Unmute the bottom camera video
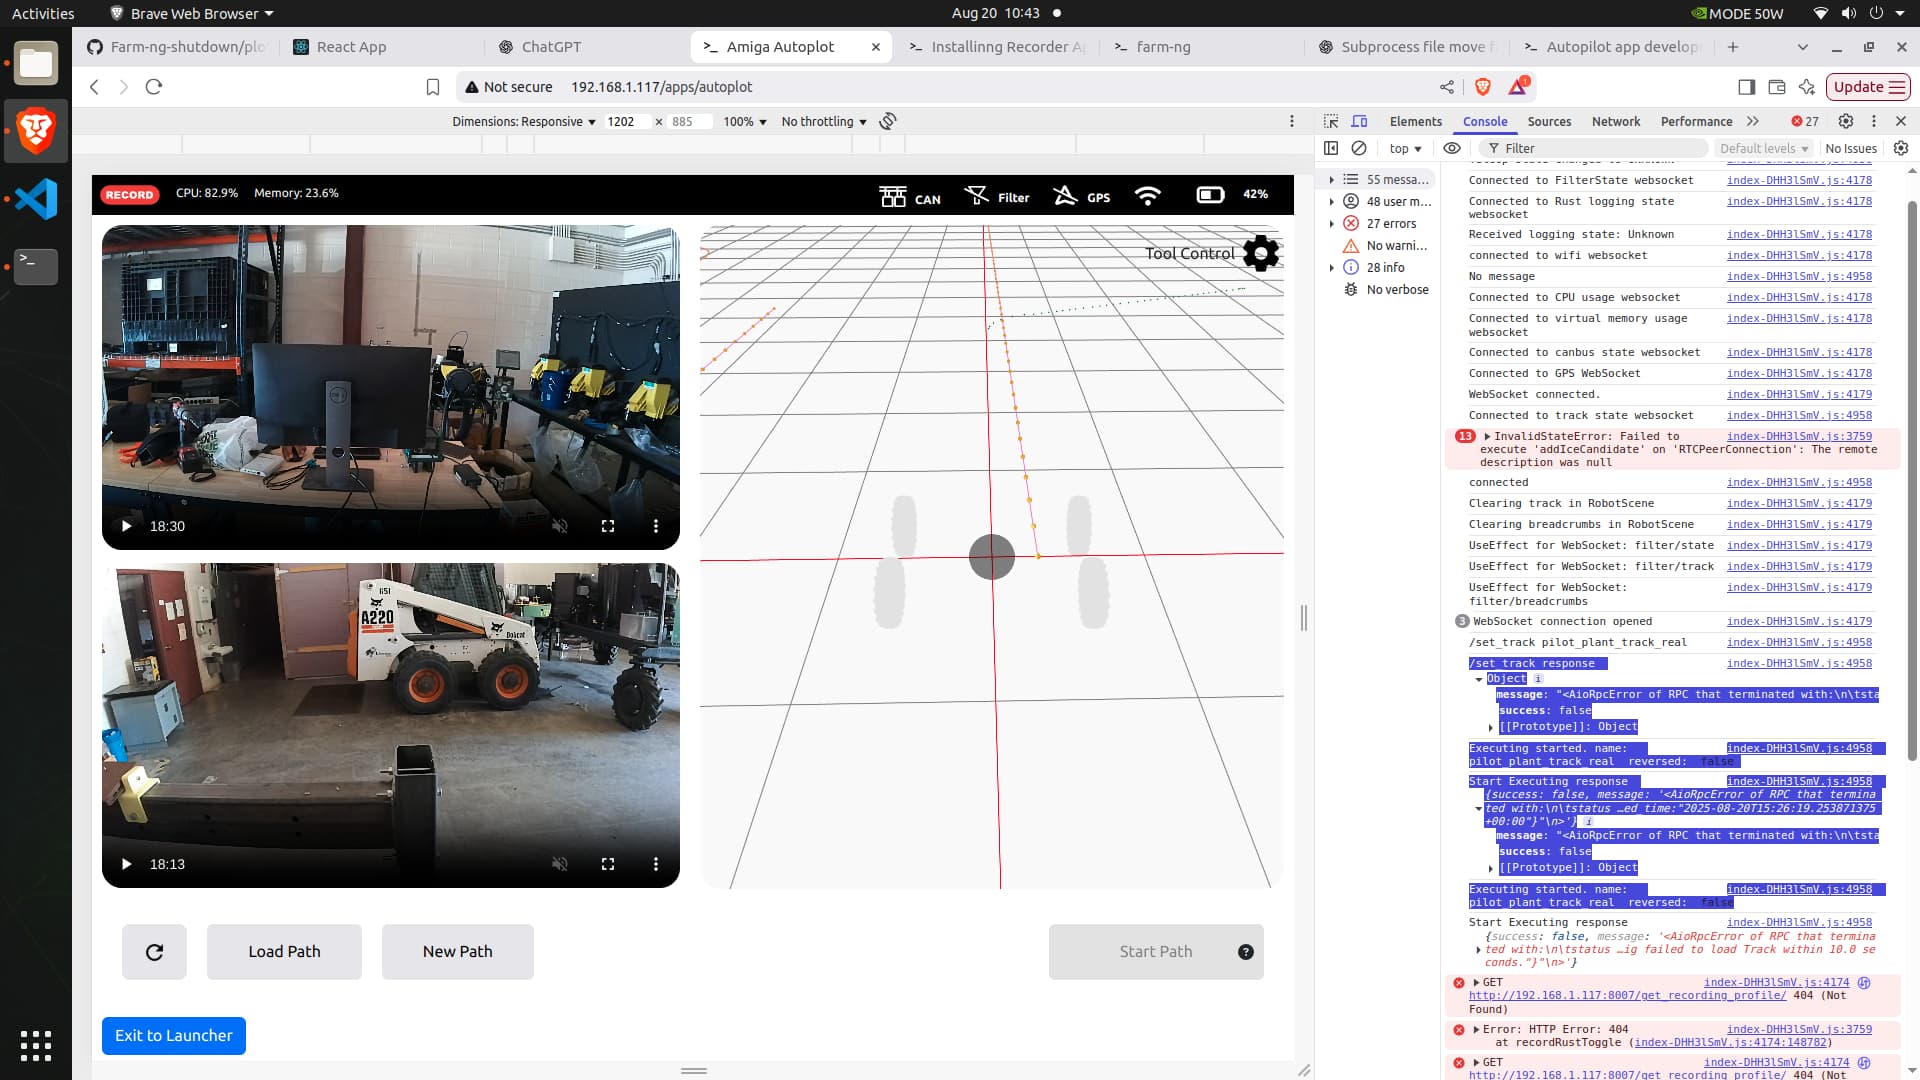The height and width of the screenshot is (1080, 1920). 560,864
